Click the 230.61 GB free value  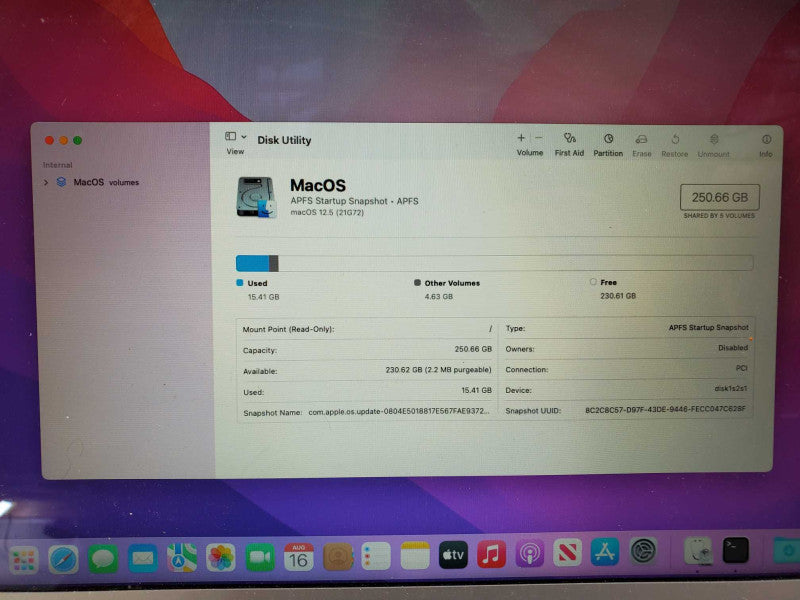pyautogui.click(x=618, y=295)
